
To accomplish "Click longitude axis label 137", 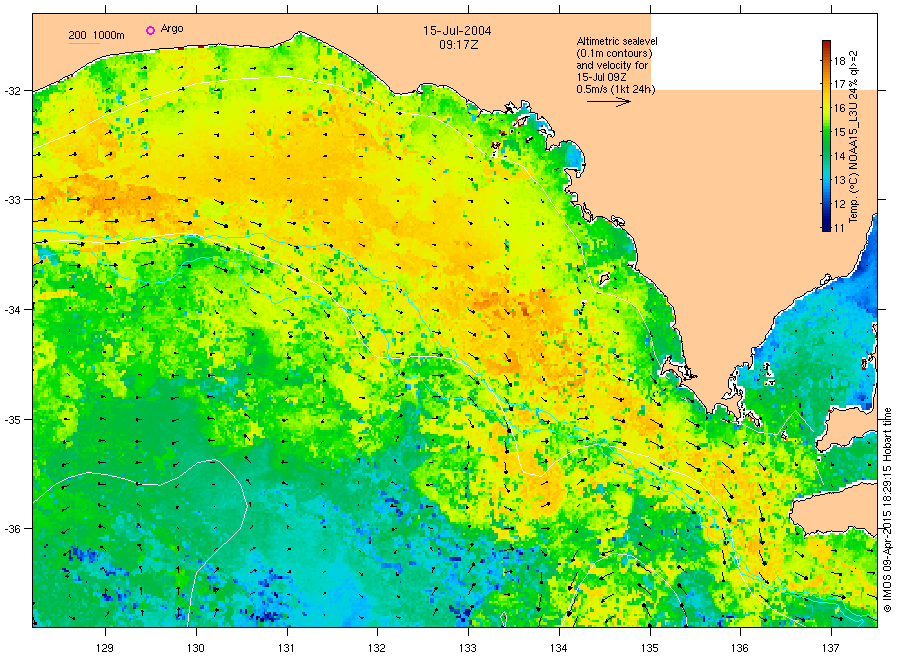I will point(831,649).
